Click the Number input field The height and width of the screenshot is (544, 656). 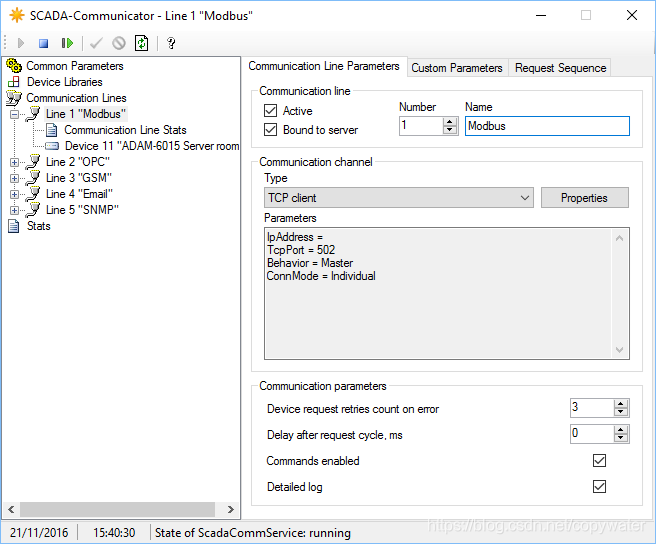pos(421,126)
